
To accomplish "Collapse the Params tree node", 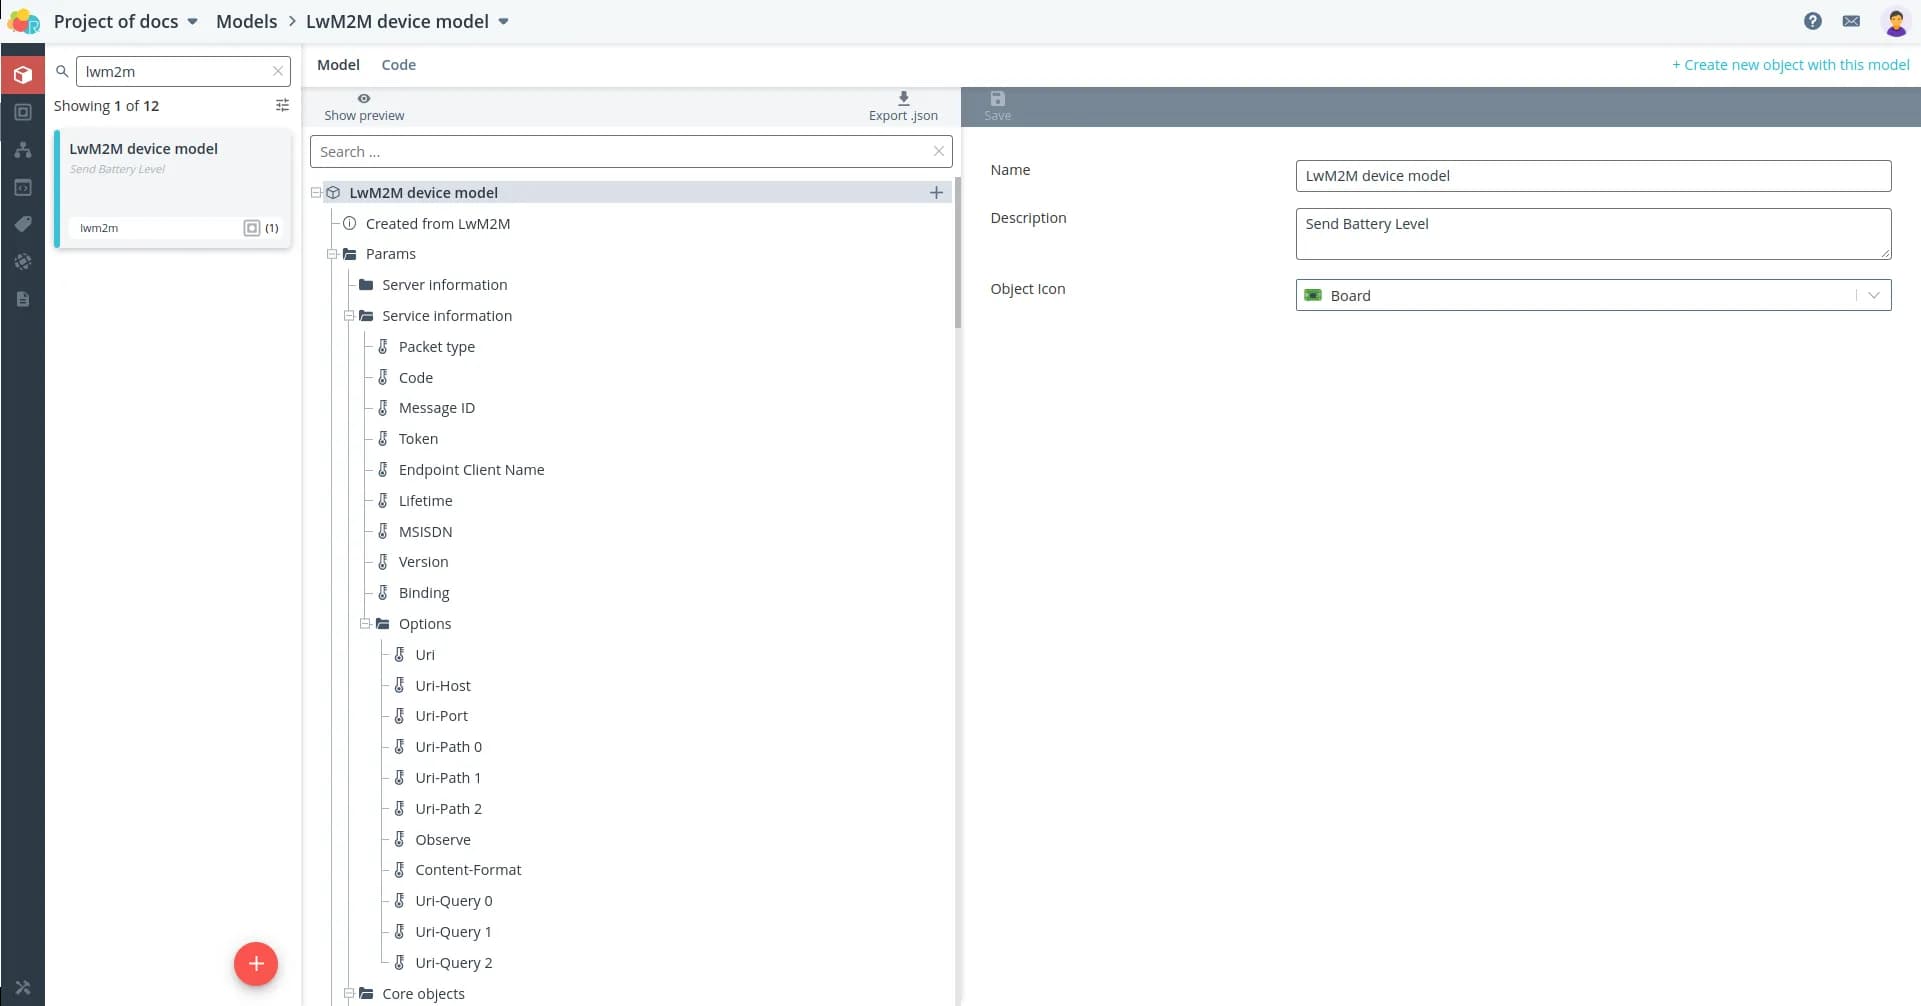I will 332,254.
